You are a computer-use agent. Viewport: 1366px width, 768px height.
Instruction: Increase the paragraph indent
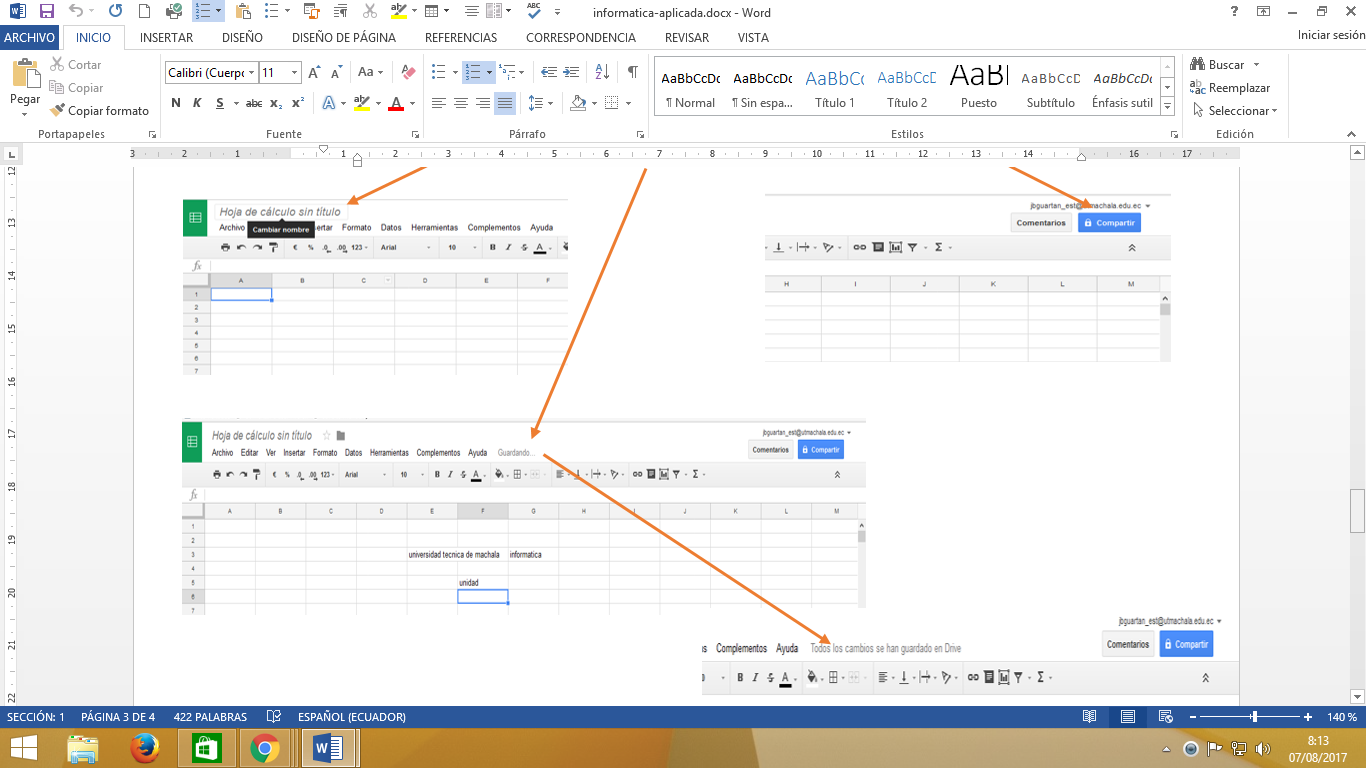point(571,72)
